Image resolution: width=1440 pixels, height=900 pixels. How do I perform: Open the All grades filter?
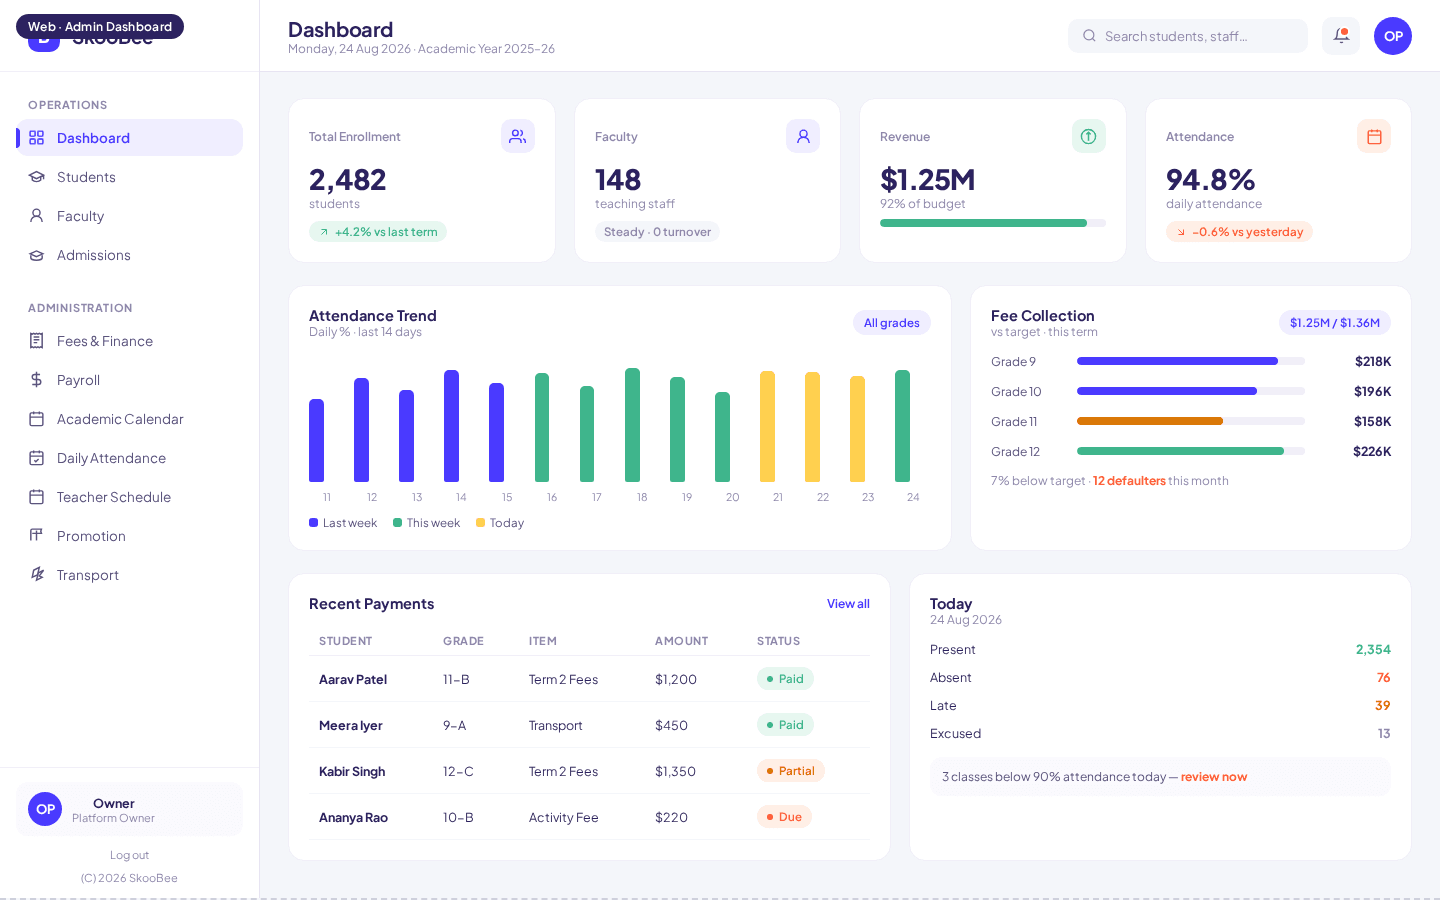click(x=892, y=323)
